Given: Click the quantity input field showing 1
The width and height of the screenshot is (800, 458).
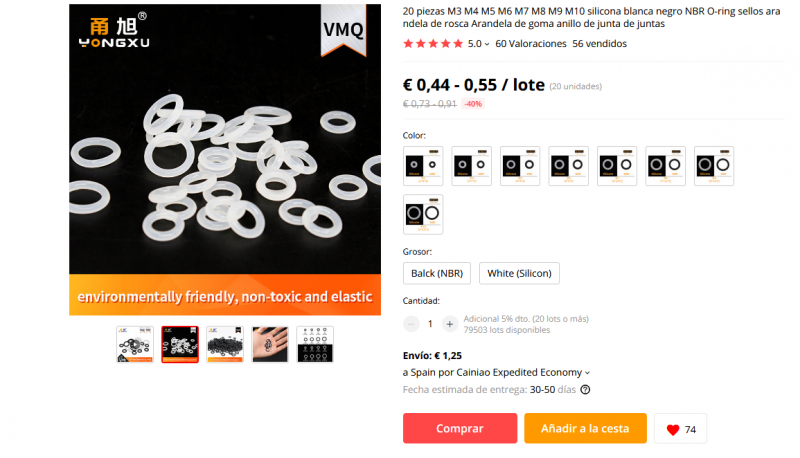Looking at the screenshot, I should point(430,324).
